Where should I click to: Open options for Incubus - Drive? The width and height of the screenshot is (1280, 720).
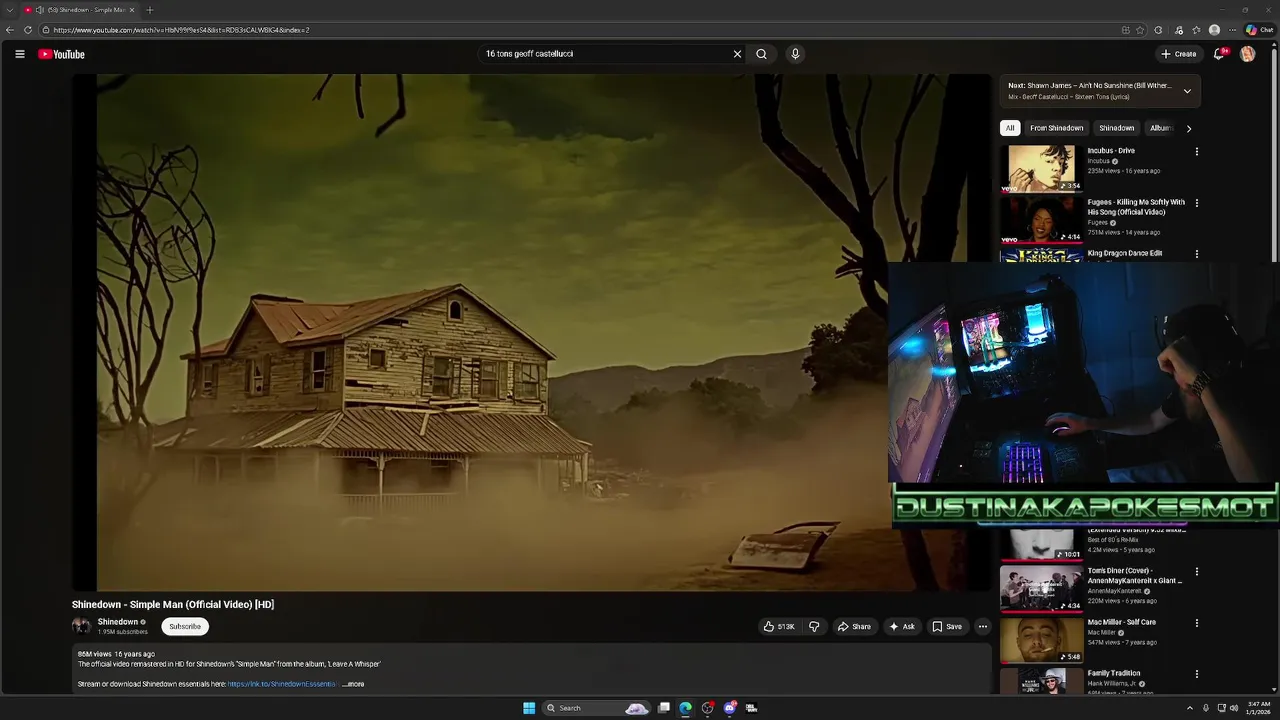click(1196, 152)
